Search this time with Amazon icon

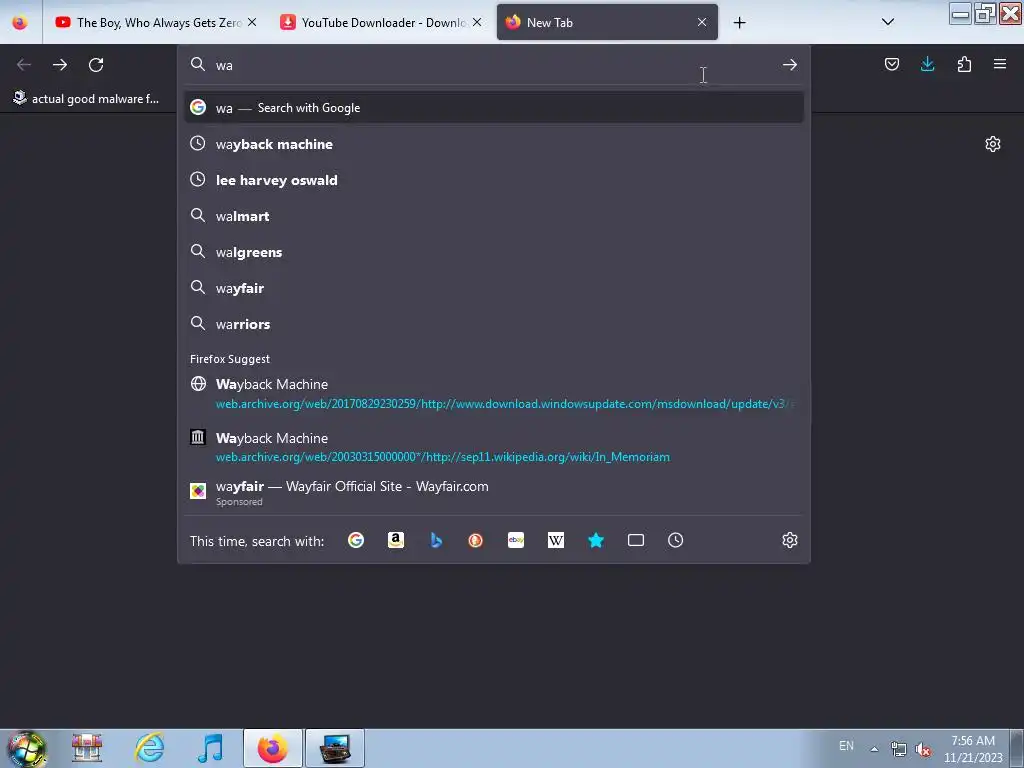(396, 540)
